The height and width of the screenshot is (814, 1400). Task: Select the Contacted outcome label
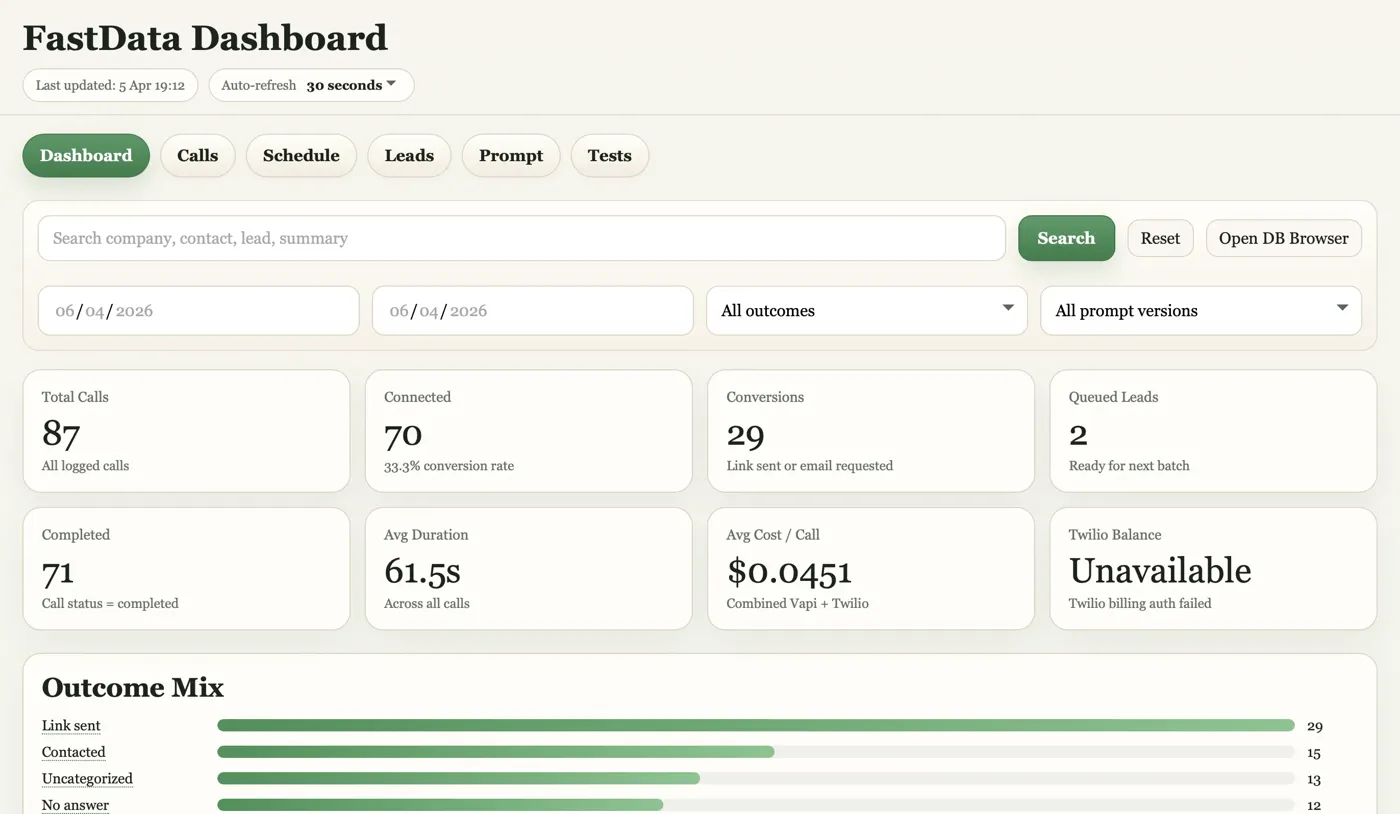(x=73, y=752)
